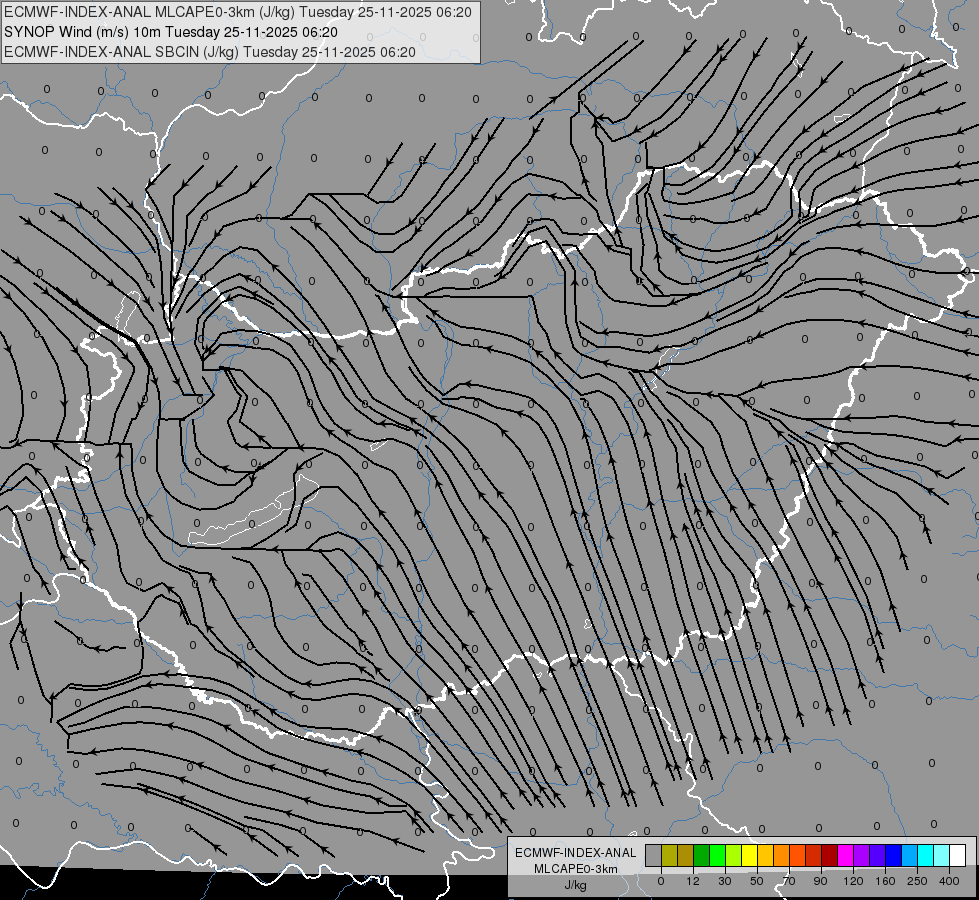The image size is (979, 900).
Task: Click the gray swatch in the MLCAPE legend
Action: tap(654, 855)
